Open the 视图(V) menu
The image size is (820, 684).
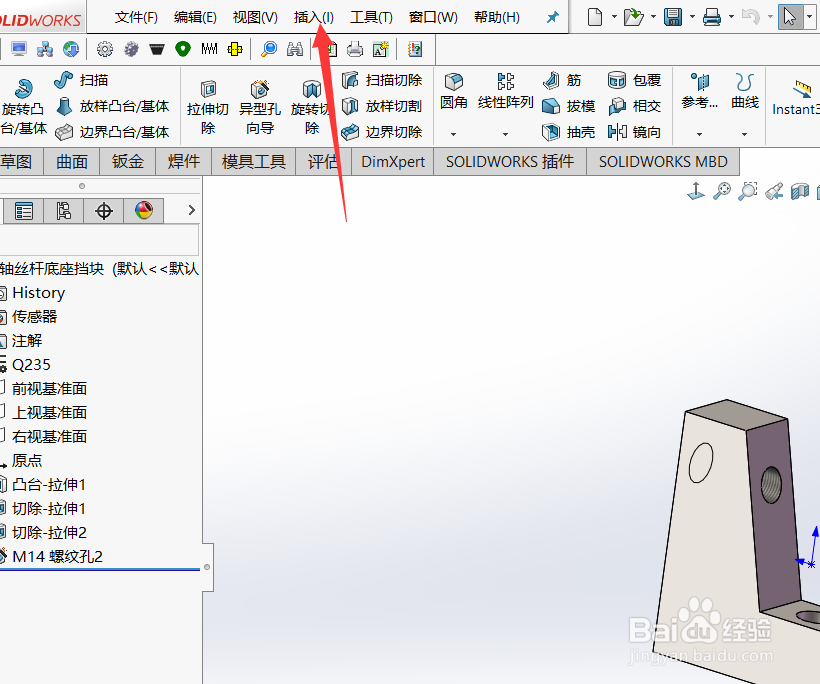[x=255, y=17]
